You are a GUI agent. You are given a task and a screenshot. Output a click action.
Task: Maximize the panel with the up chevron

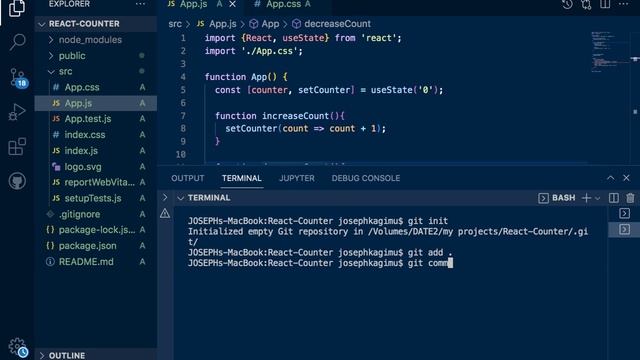[x=611, y=178]
